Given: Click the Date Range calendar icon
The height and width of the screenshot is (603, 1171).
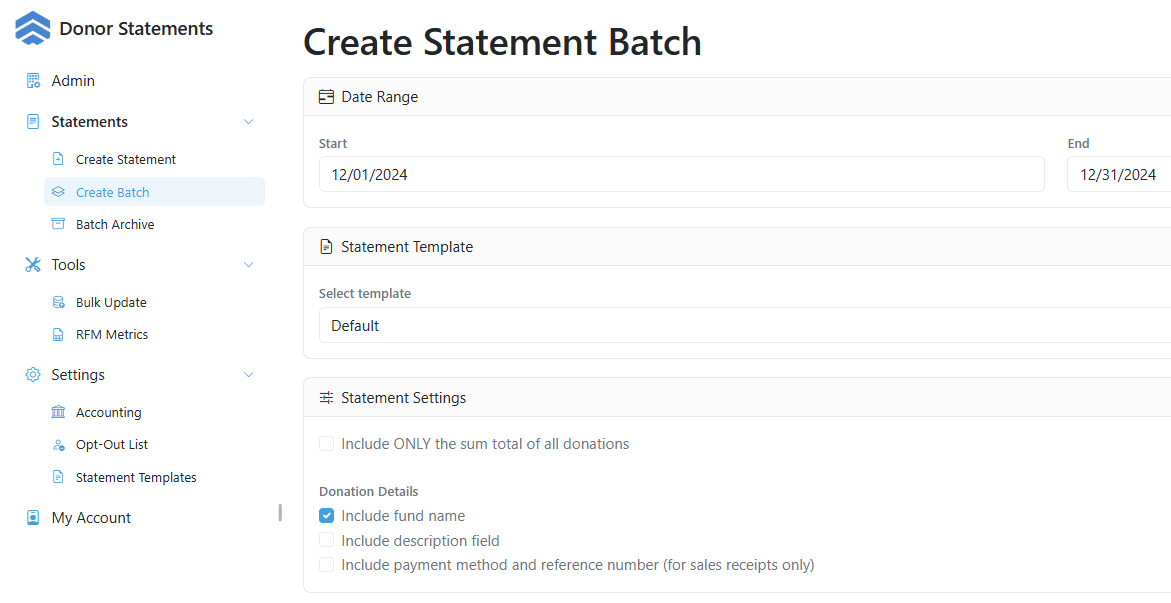Looking at the screenshot, I should 326,95.
